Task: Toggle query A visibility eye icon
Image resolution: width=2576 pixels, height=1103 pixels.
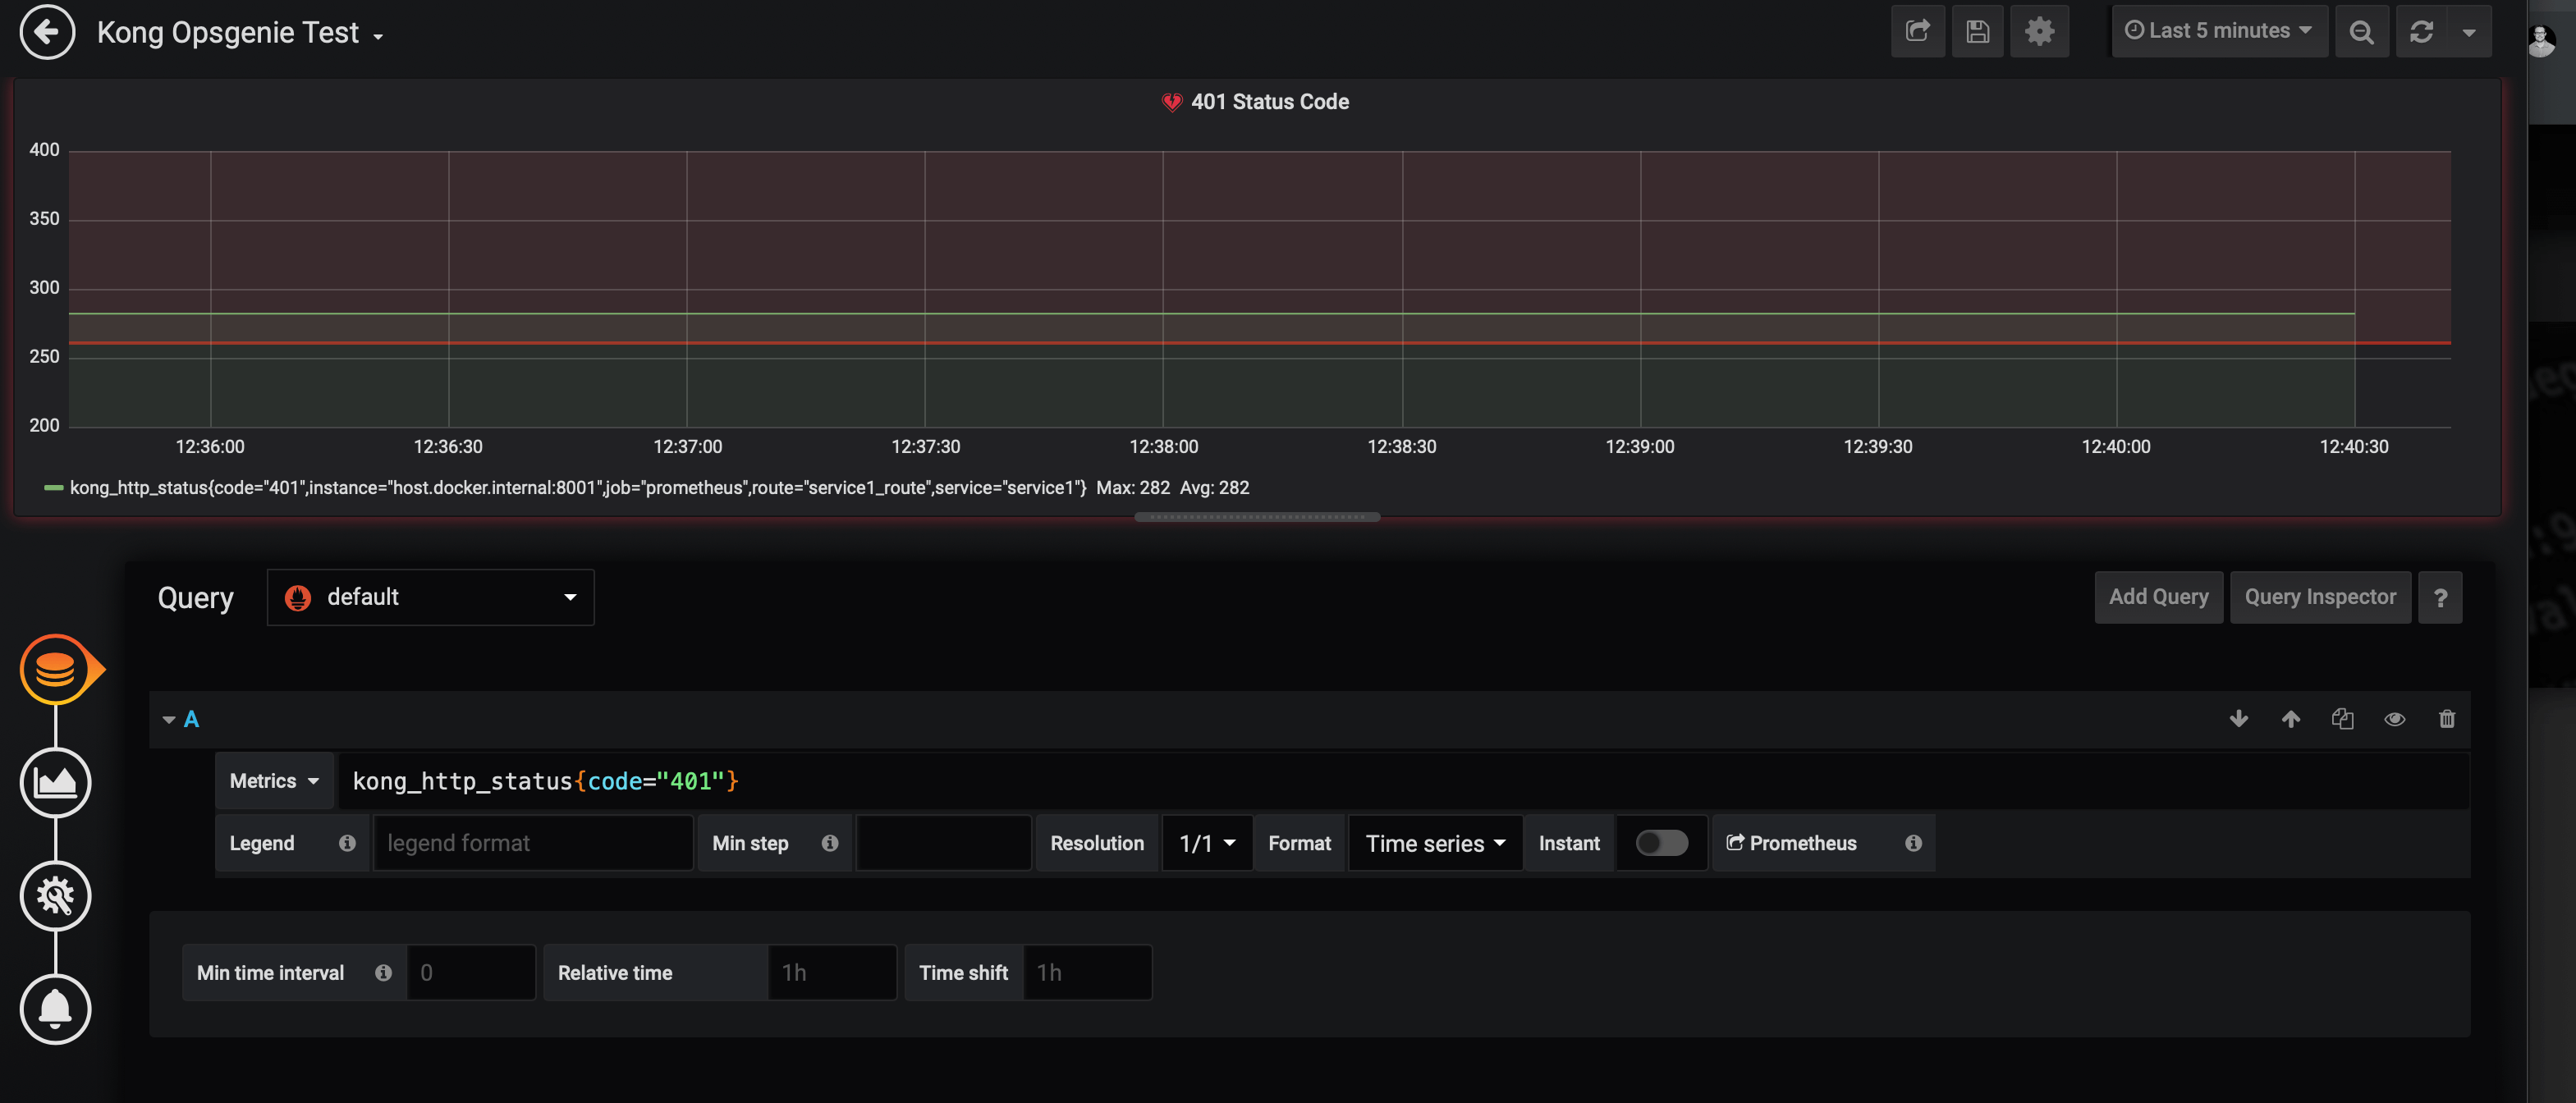Action: tap(2394, 719)
